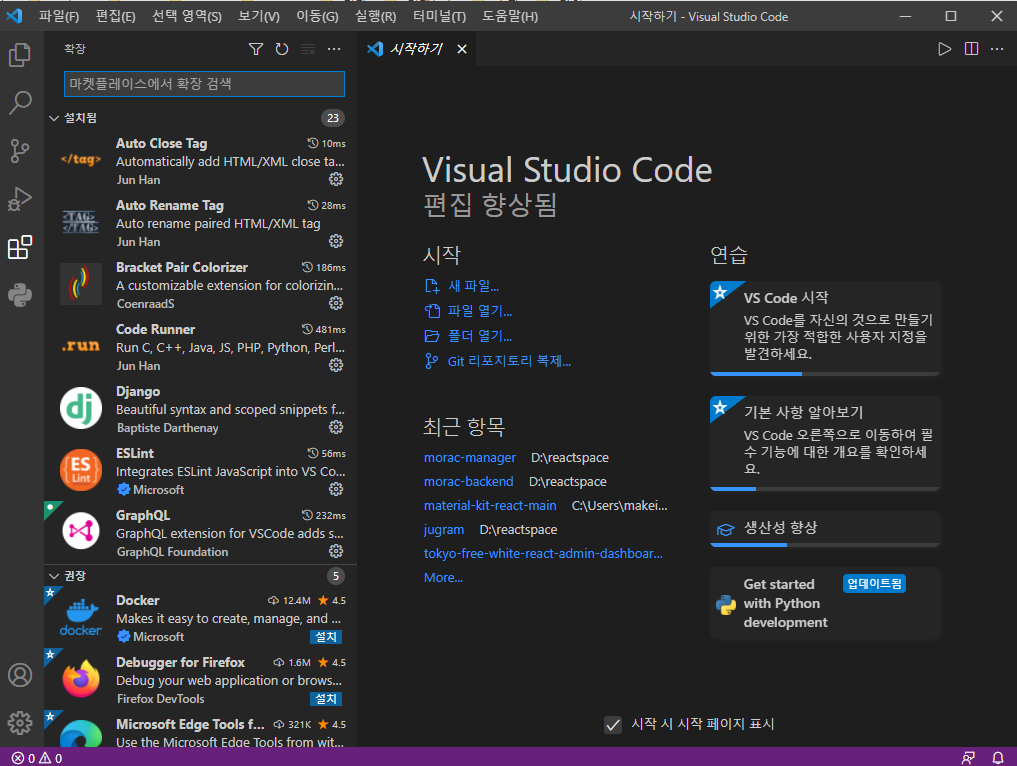Install the Debugger for Firefox extension
This screenshot has height=766, width=1017.
pos(326,699)
